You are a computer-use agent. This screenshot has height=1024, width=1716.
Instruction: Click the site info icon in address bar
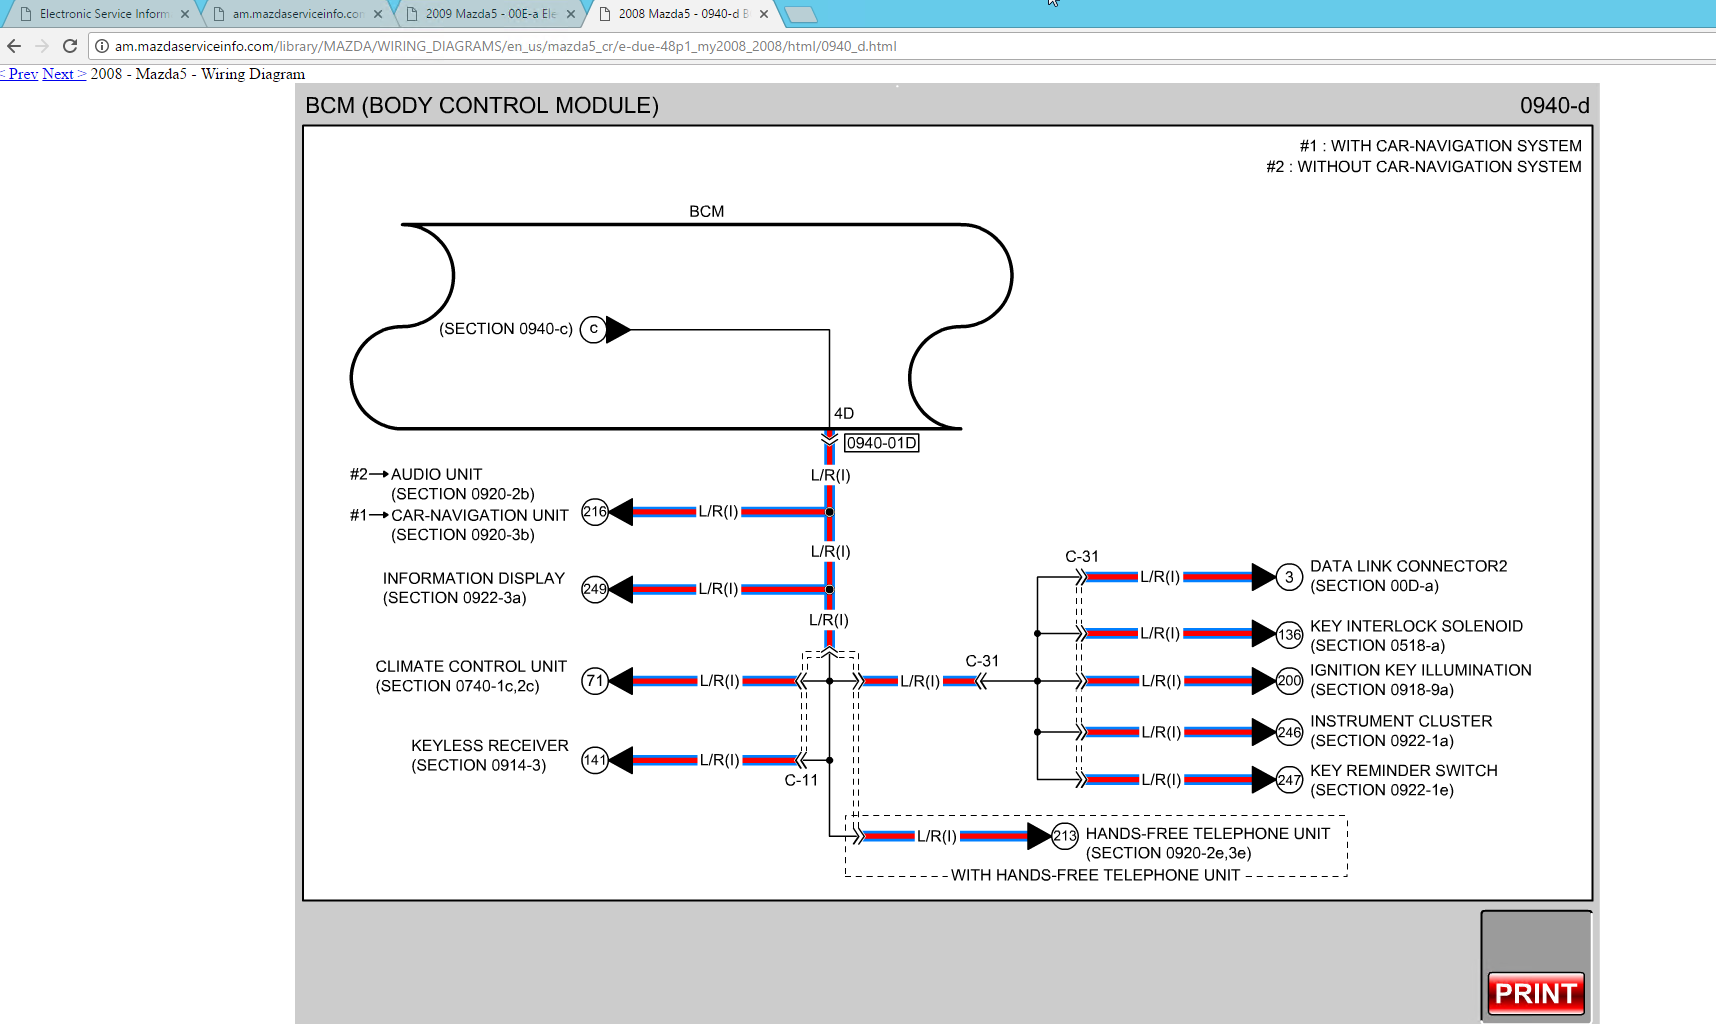click(x=102, y=46)
